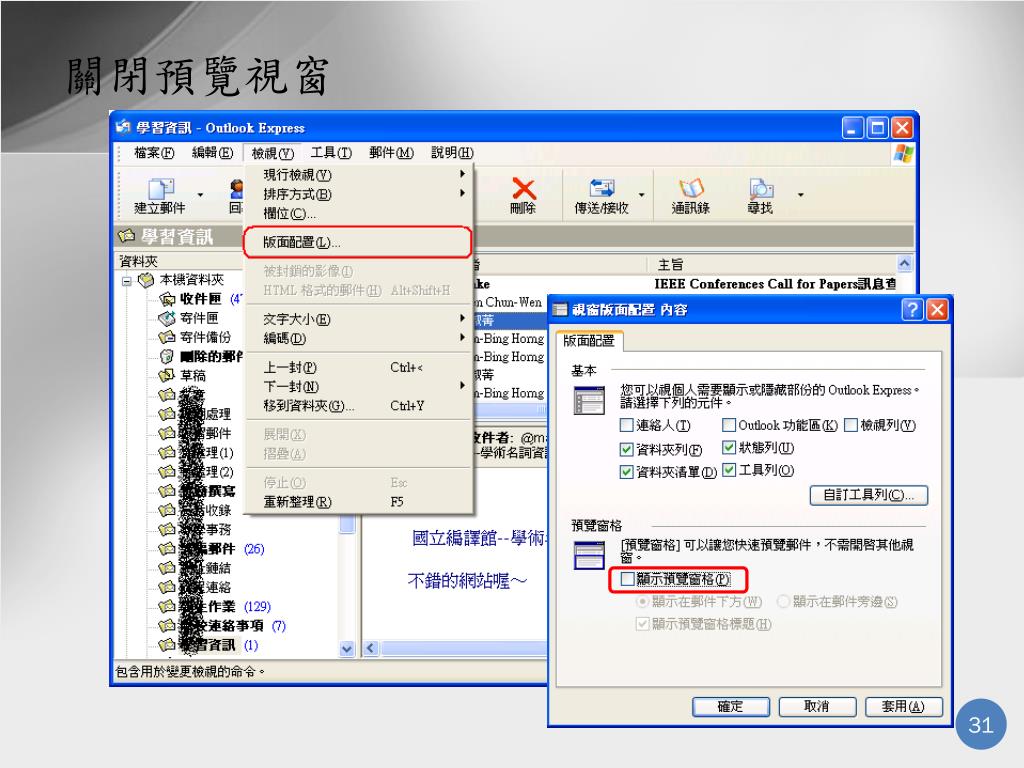This screenshot has width=1024, height=768.
Task: Select the 顯示在郵件旁邊(S) radio button
Action: click(783, 601)
